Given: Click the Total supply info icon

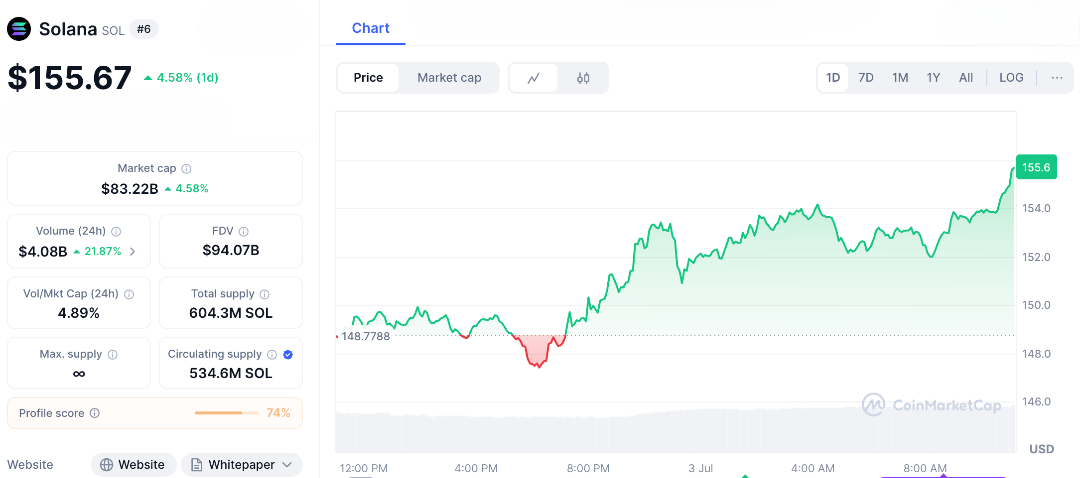Looking at the screenshot, I should [x=264, y=294].
